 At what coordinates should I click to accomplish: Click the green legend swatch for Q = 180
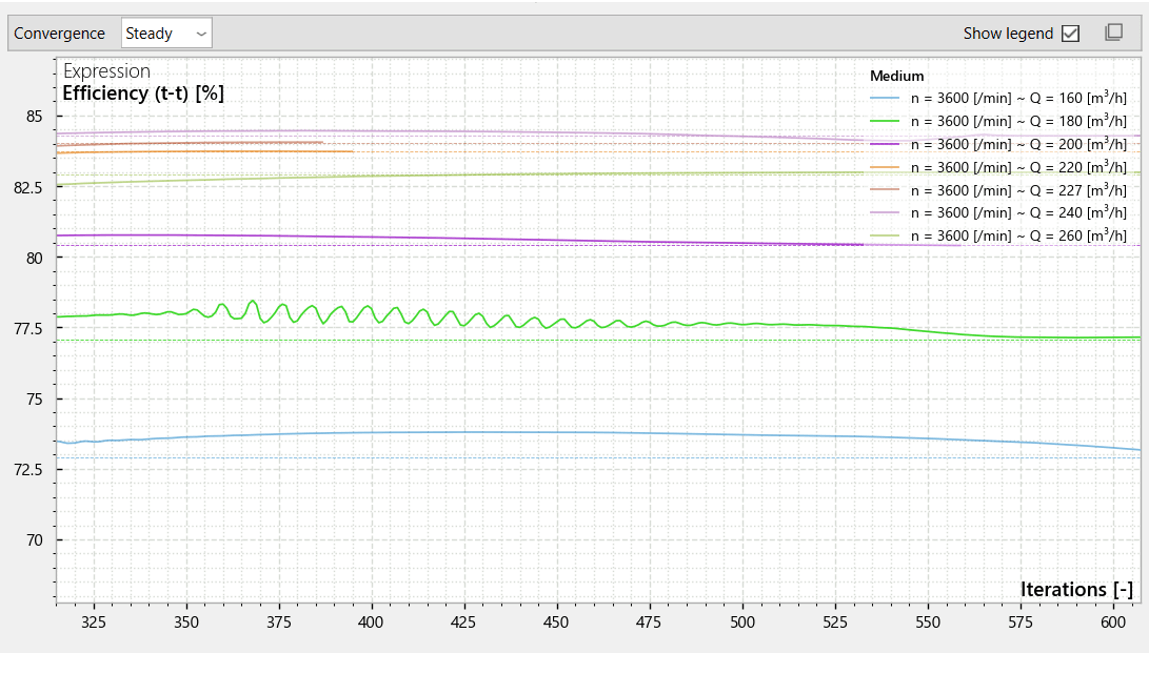884,121
